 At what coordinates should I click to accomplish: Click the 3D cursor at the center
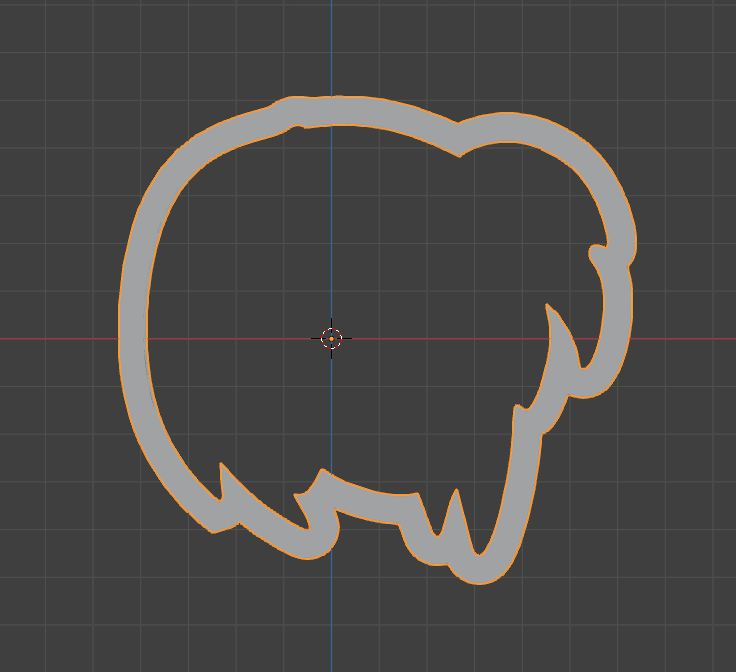click(332, 338)
